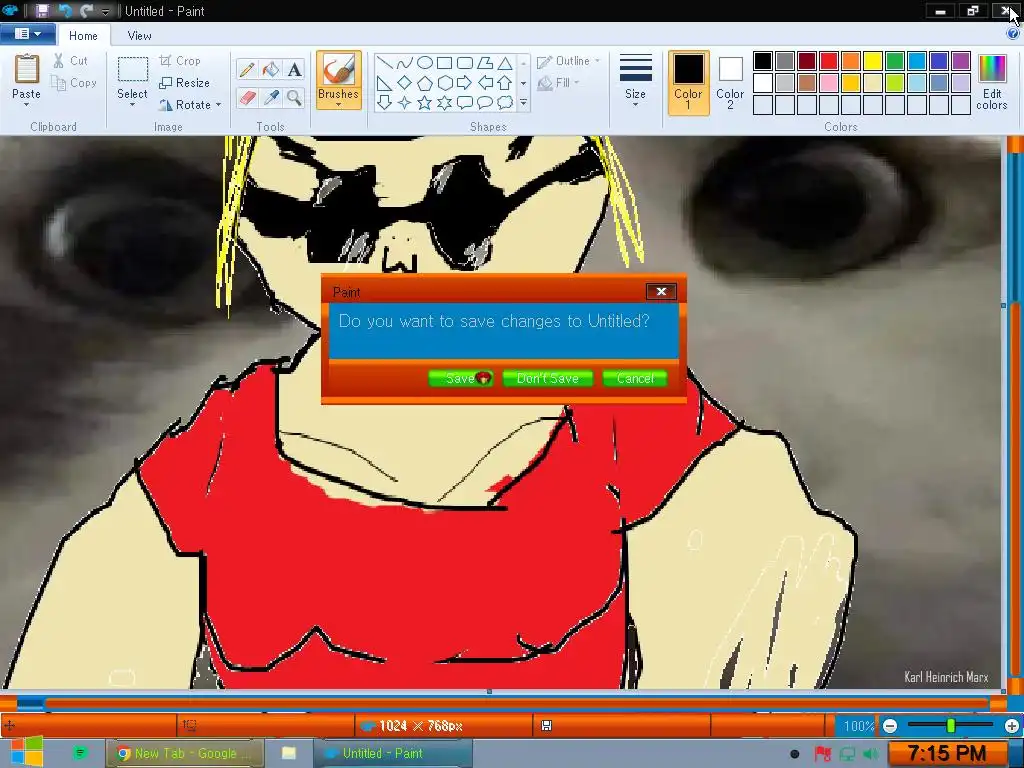Open the Resize option
Viewport: 1024px width, 768px height.
(x=185, y=83)
